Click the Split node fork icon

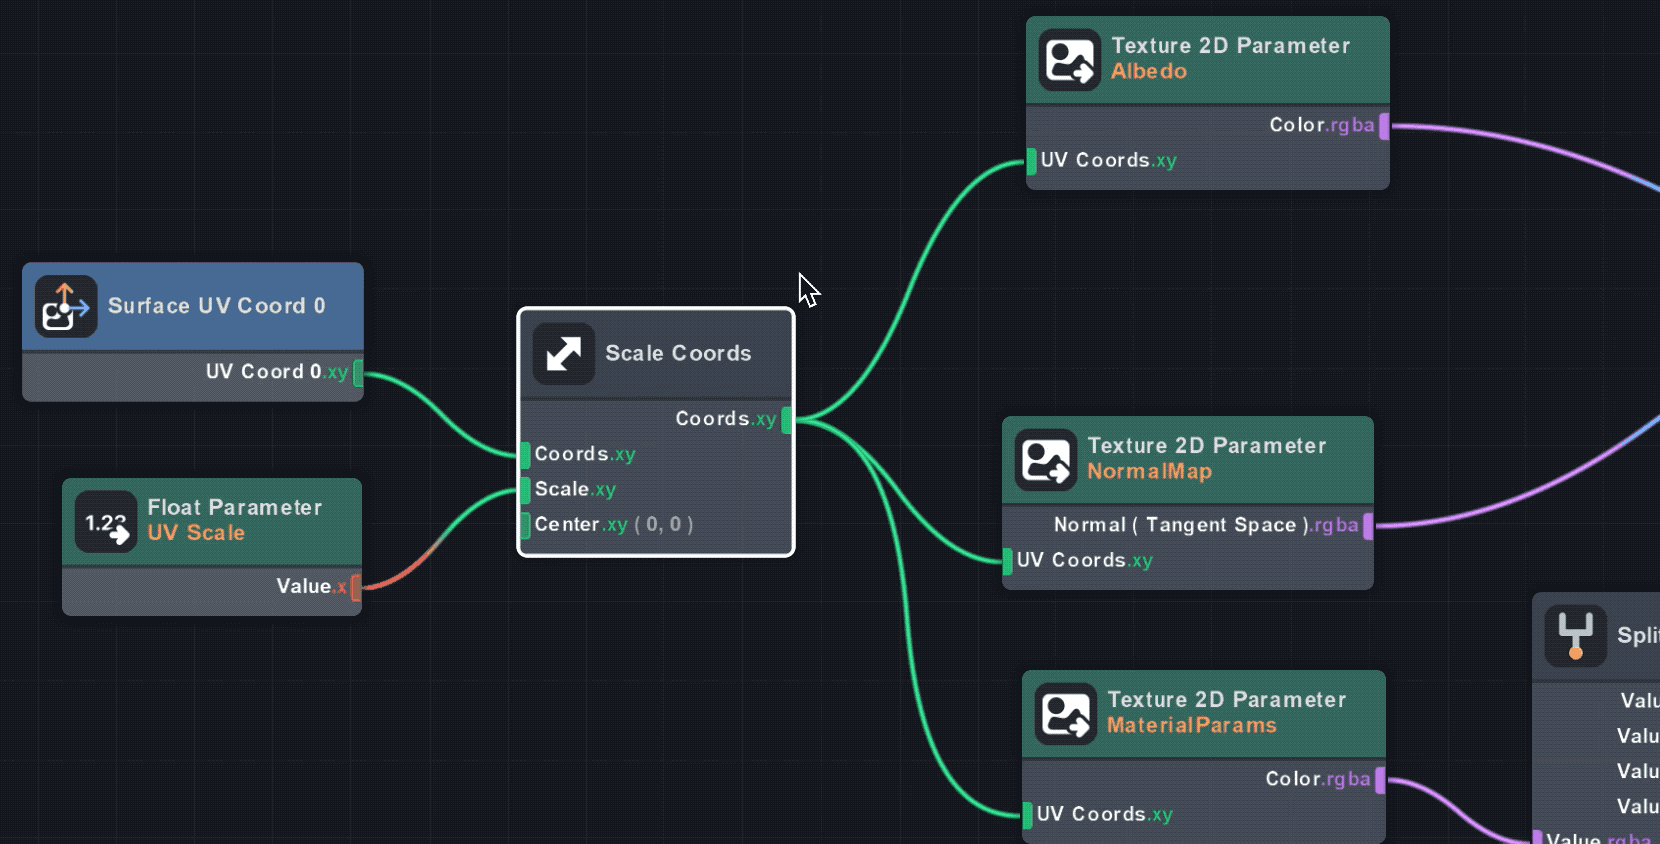pos(1575,636)
